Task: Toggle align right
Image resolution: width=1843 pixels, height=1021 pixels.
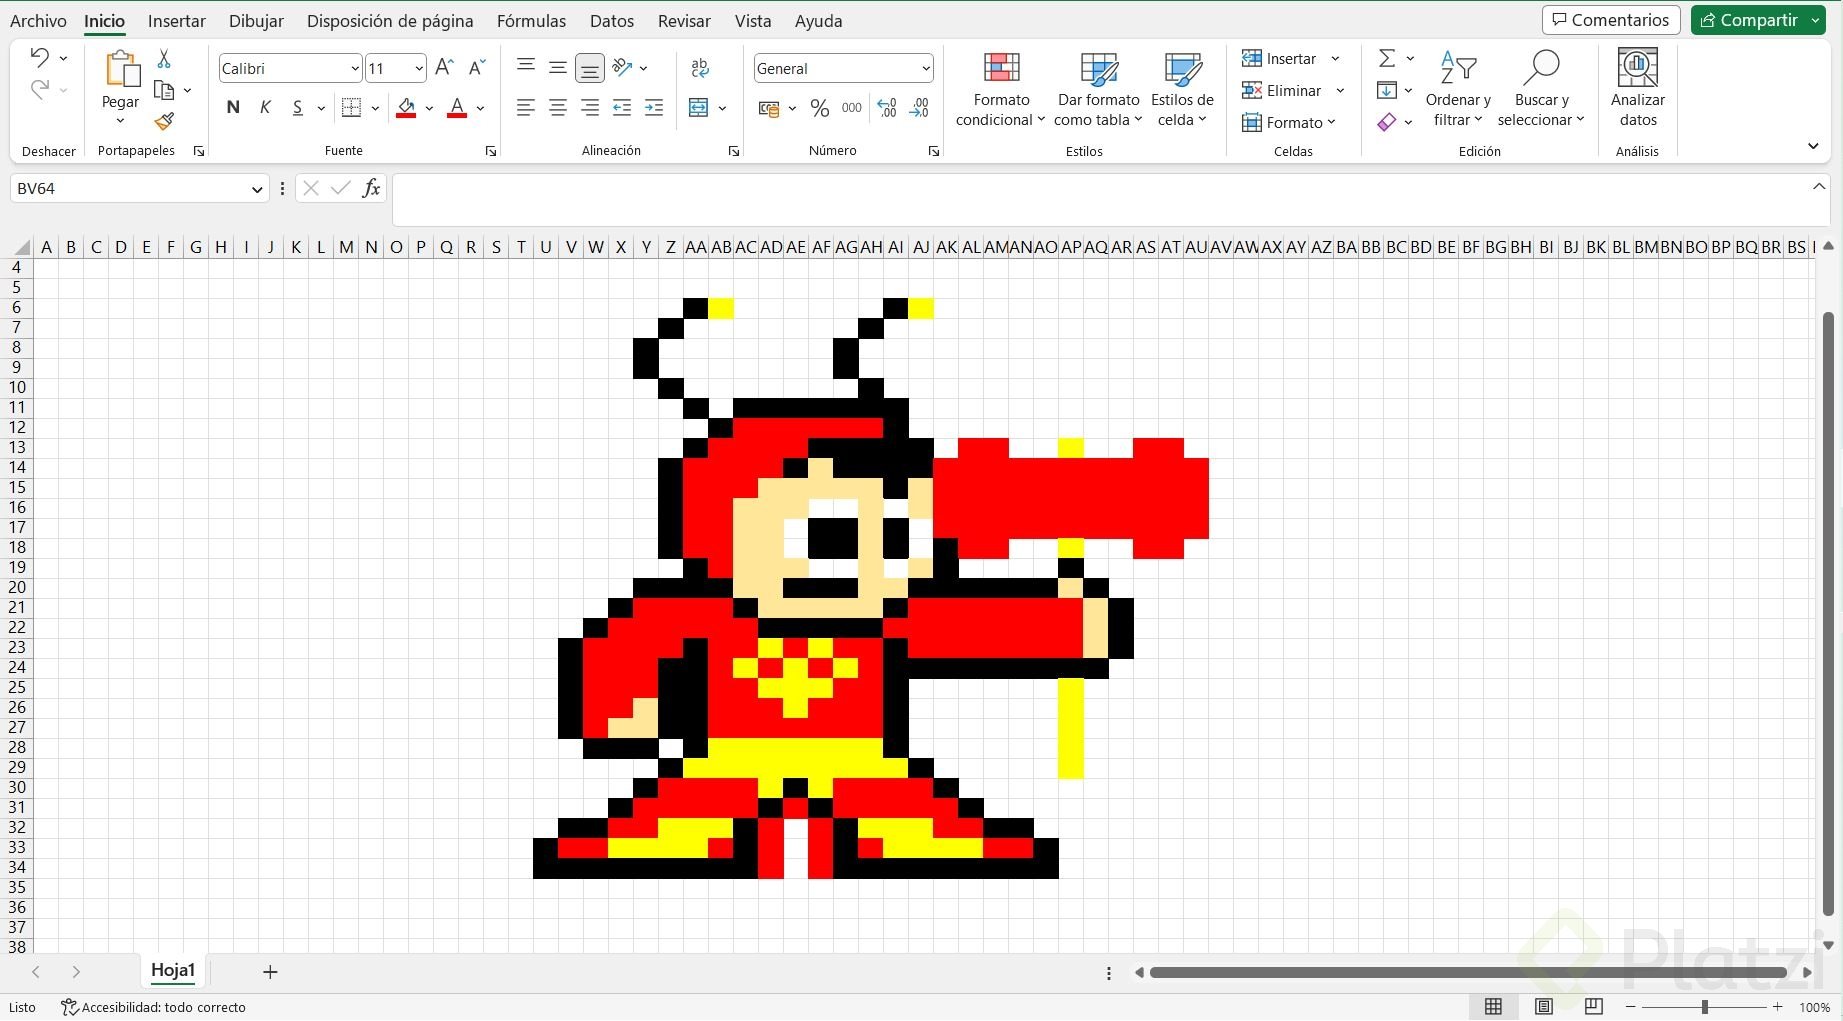Action: (x=590, y=107)
